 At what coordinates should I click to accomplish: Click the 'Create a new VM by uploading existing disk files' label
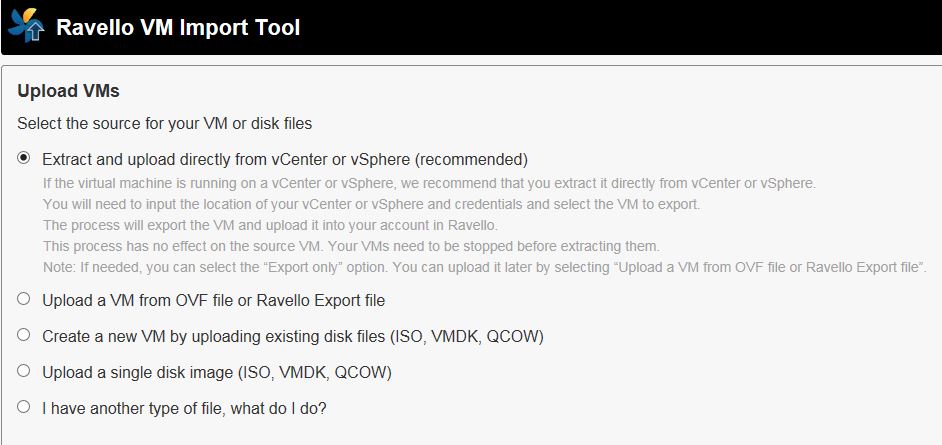pos(293,336)
